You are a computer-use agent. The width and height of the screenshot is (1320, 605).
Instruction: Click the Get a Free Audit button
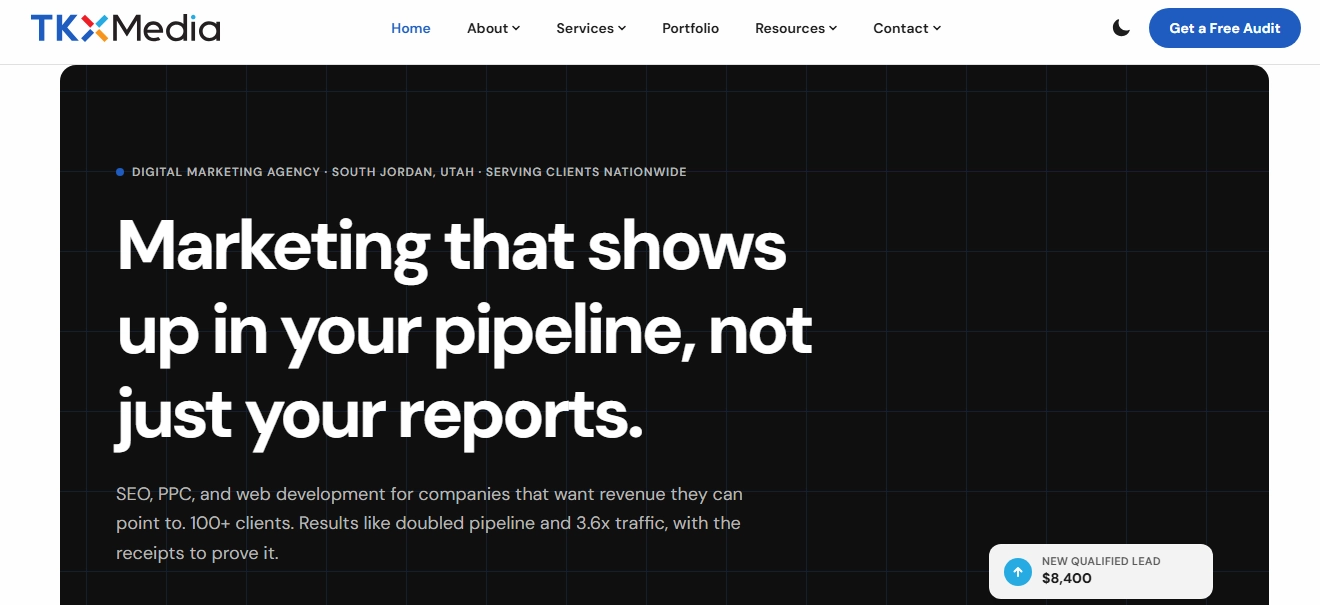point(1225,28)
